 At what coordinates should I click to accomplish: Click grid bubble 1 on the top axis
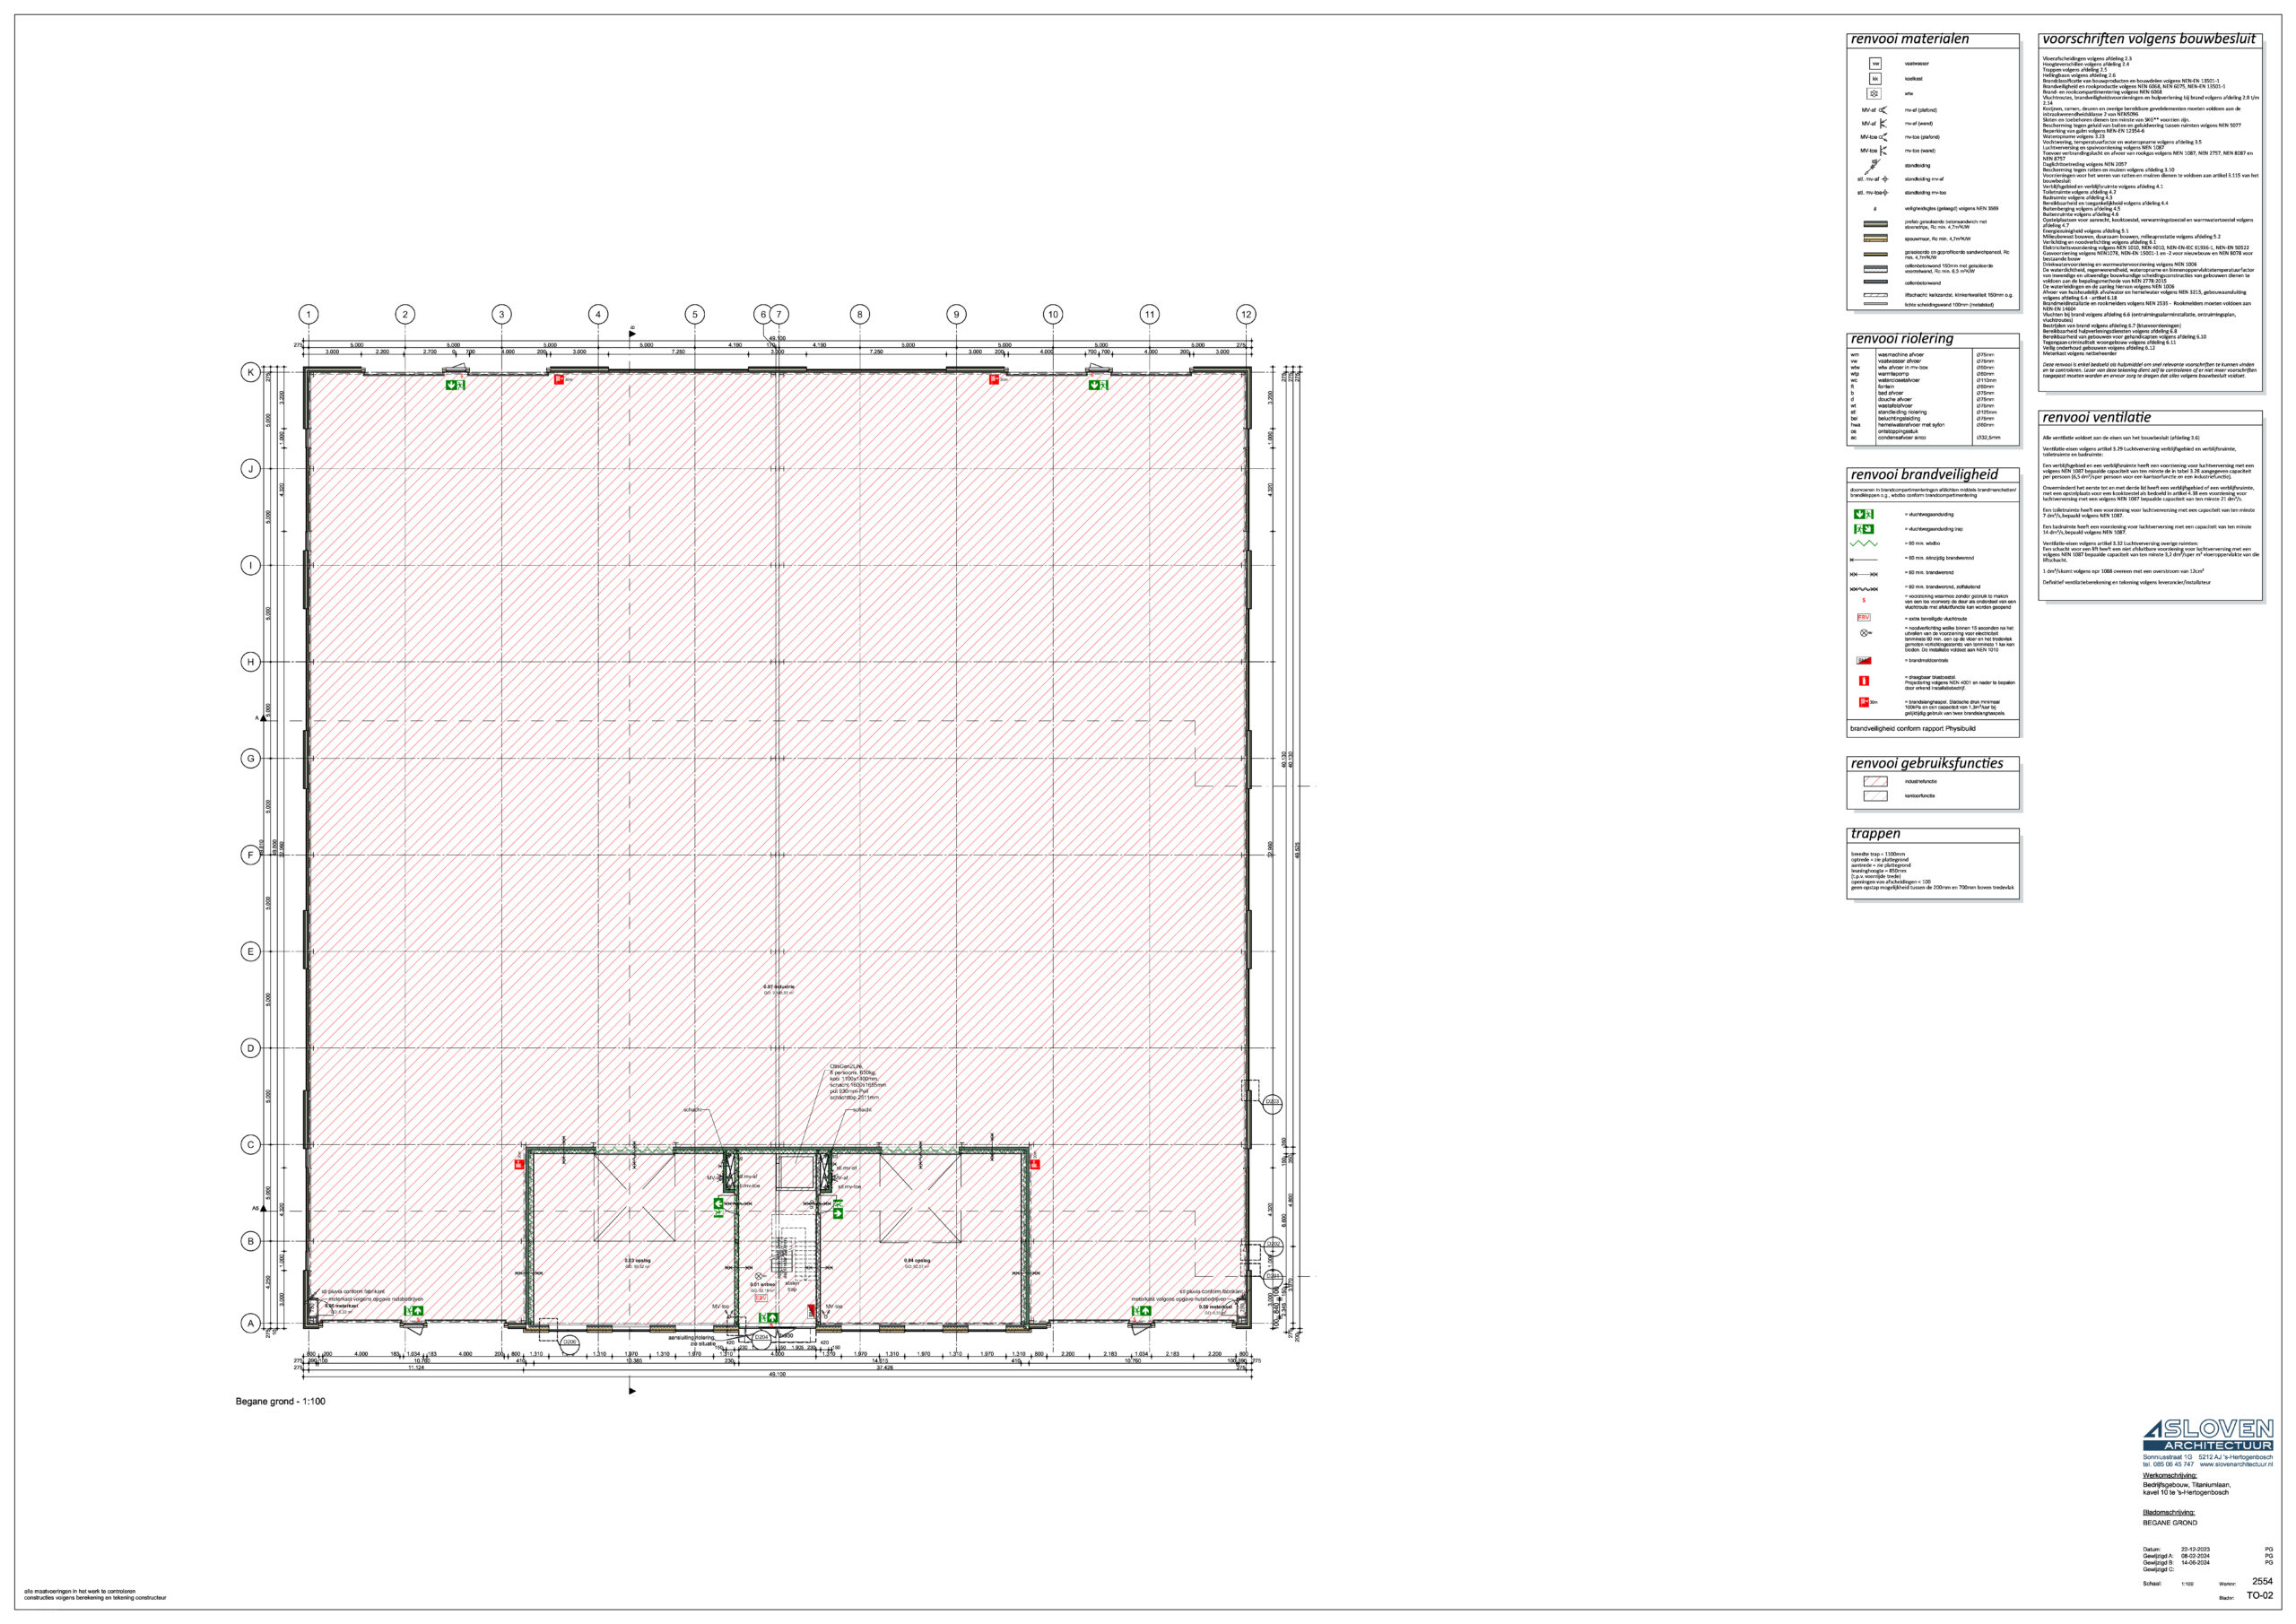pos(309,314)
